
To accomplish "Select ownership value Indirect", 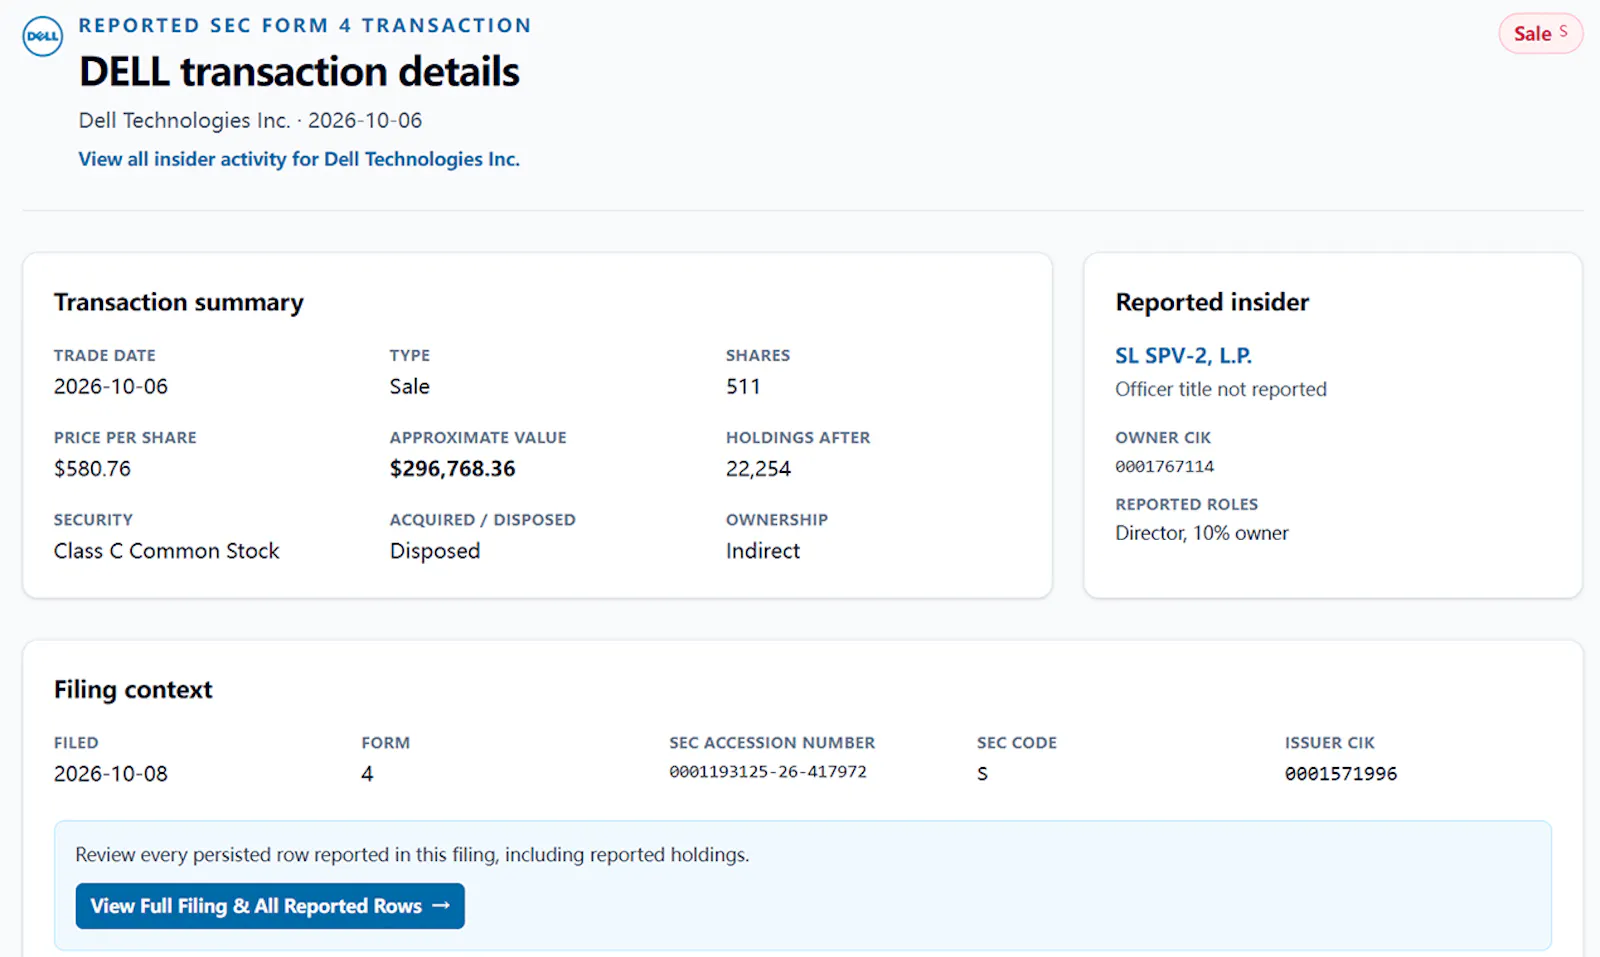I will coord(763,551).
